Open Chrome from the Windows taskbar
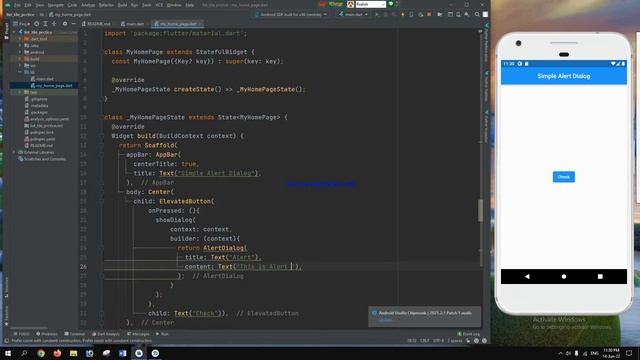This screenshot has width=640, height=360. point(41,353)
